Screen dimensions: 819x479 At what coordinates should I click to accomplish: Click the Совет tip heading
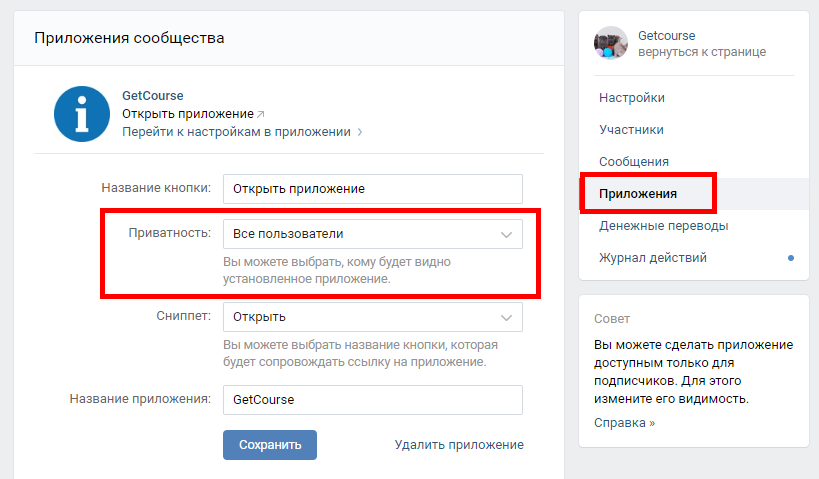[612, 319]
